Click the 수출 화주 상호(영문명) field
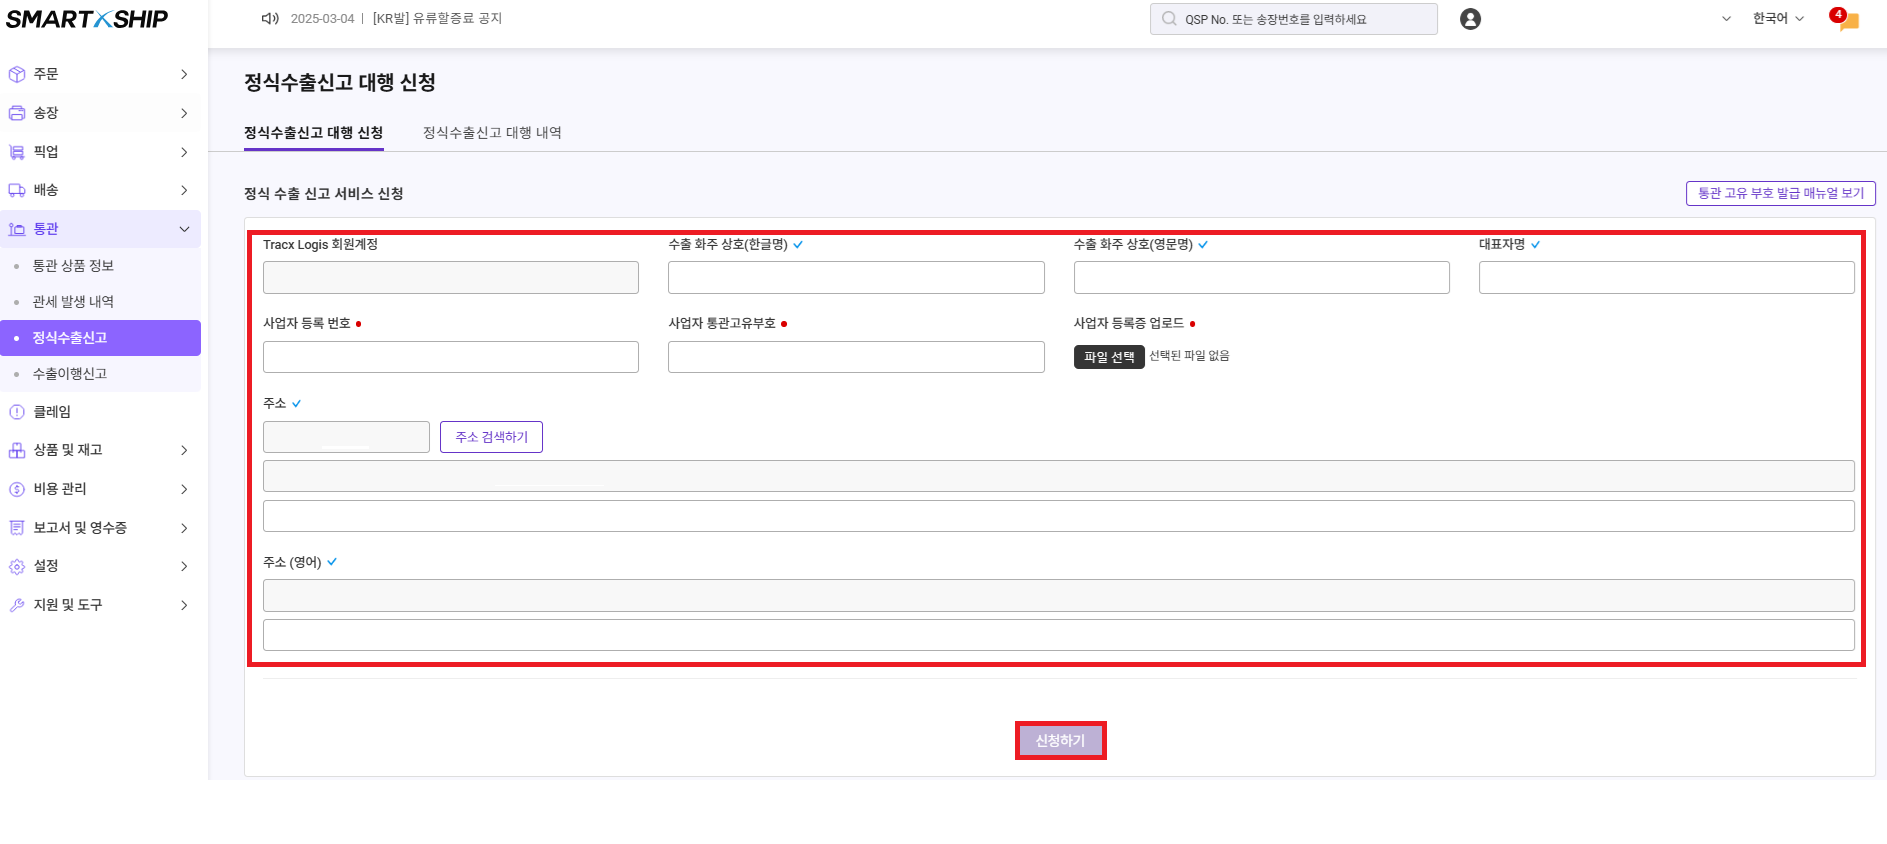Viewport: 1887px width, 844px height. coord(1261,278)
